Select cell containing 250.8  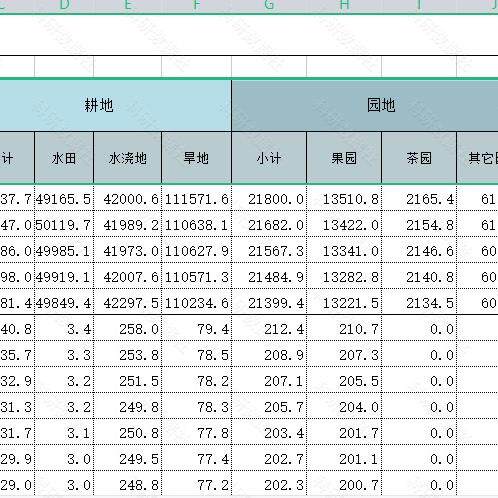click(x=128, y=432)
